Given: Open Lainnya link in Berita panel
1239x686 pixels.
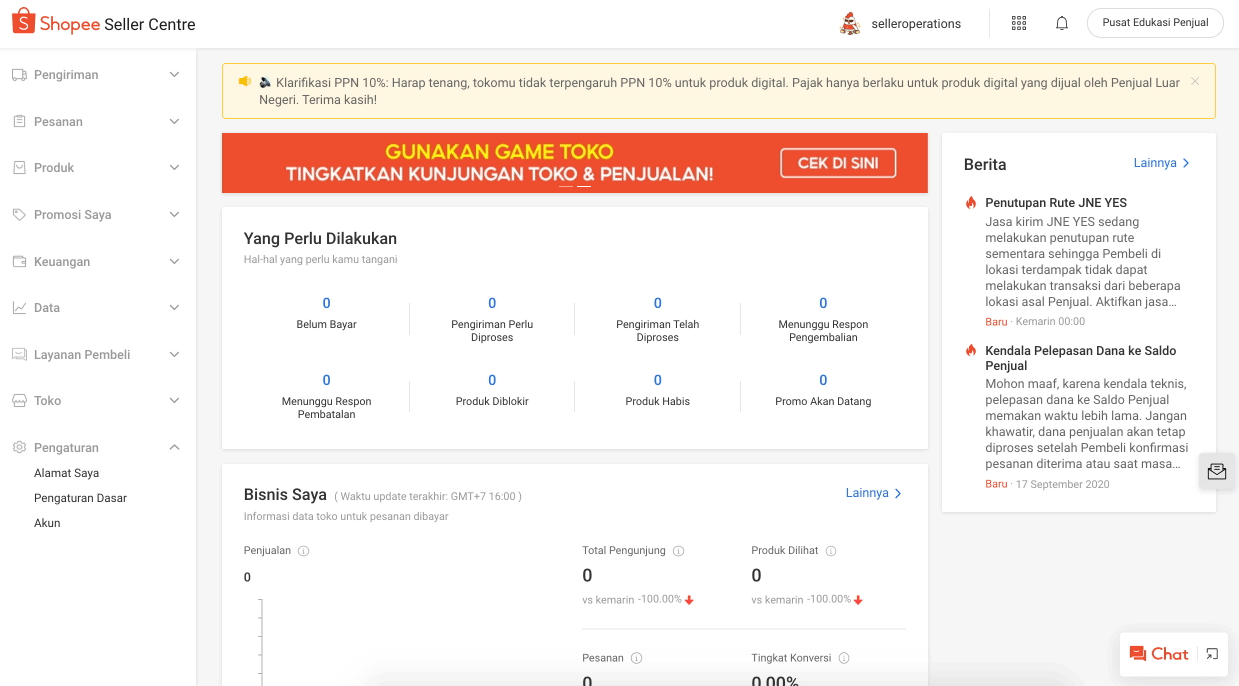Looking at the screenshot, I should [x=1162, y=163].
